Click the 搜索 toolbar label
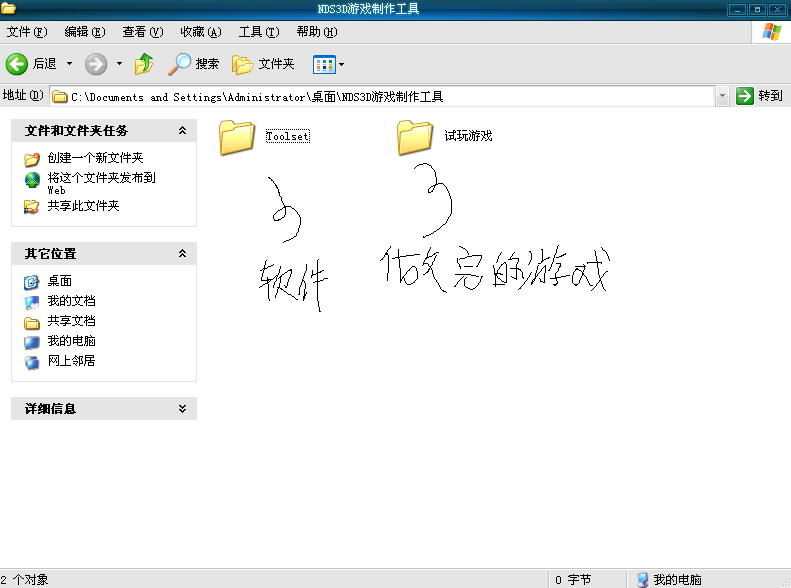Viewport: 791px width, 588px height. (x=207, y=64)
